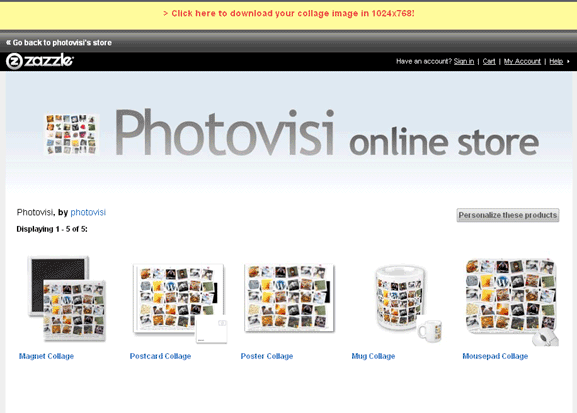Click the Magnet Collage product image
Image resolution: width=577 pixels, height=413 pixels.
point(67,298)
